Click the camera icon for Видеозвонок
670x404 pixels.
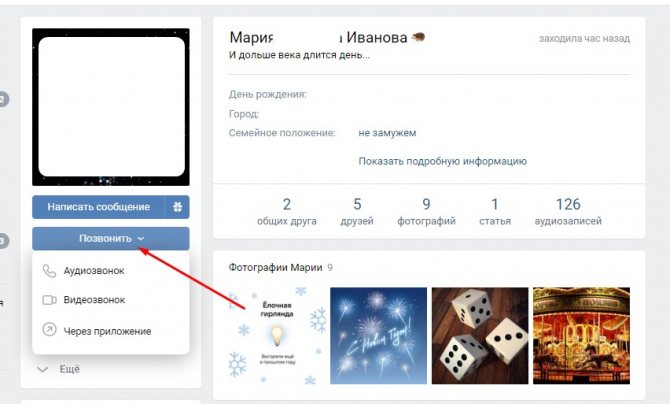[x=49, y=300]
